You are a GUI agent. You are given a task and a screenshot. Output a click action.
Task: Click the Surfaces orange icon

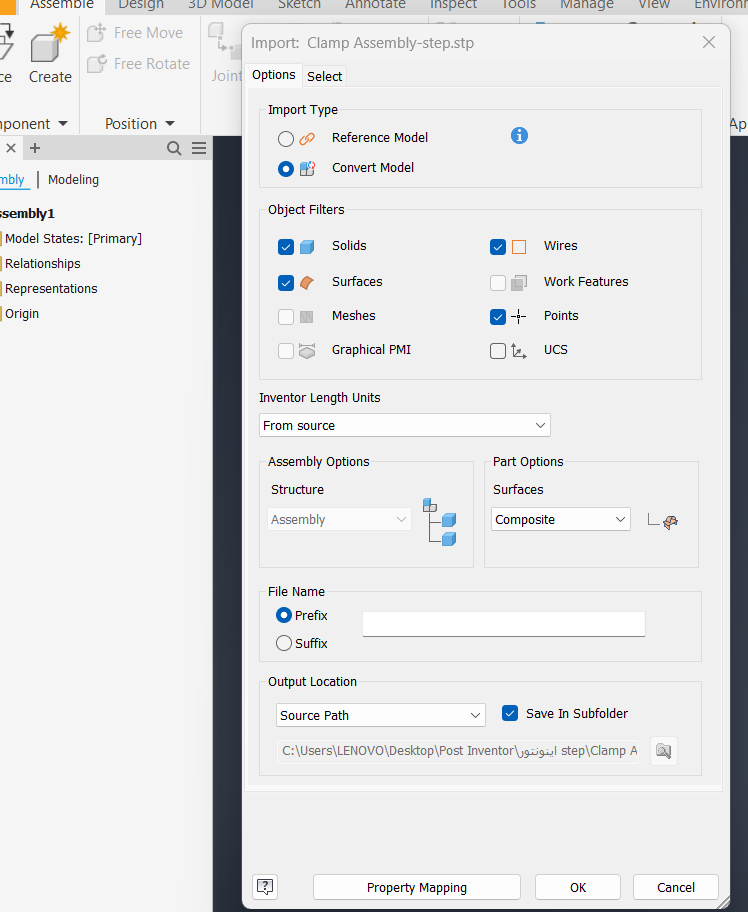tap(307, 283)
